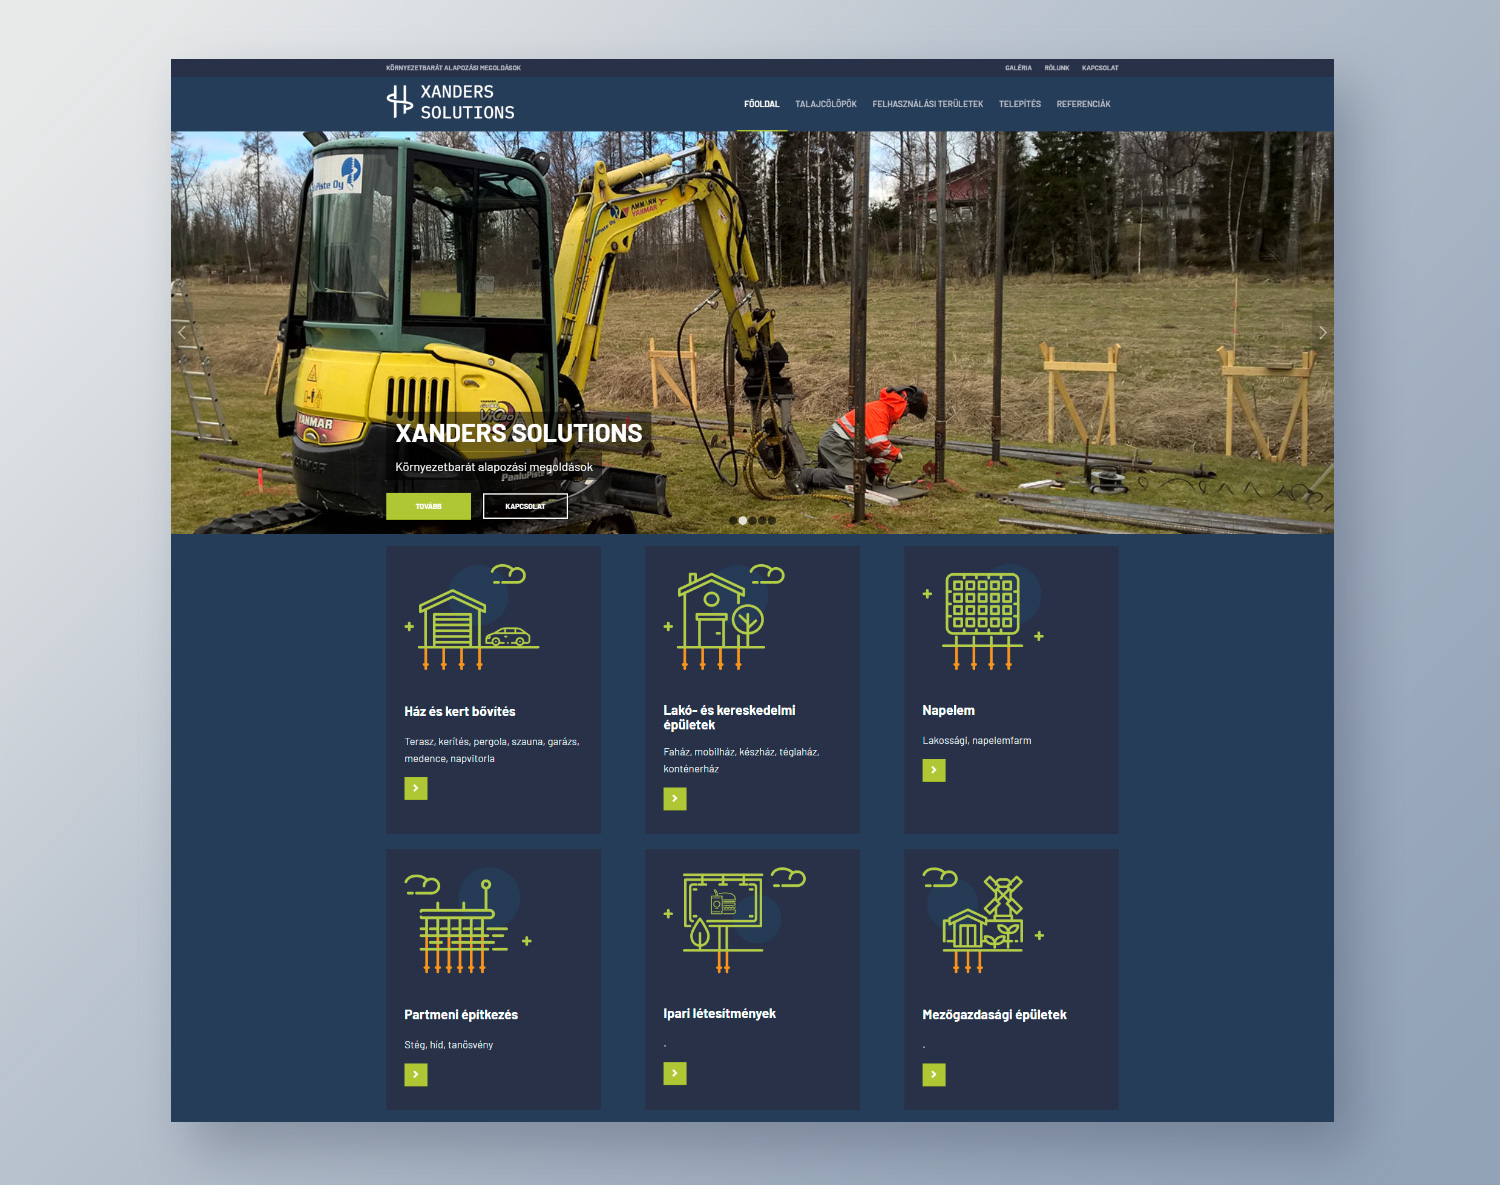Click the windmill farm icon

click(983, 921)
